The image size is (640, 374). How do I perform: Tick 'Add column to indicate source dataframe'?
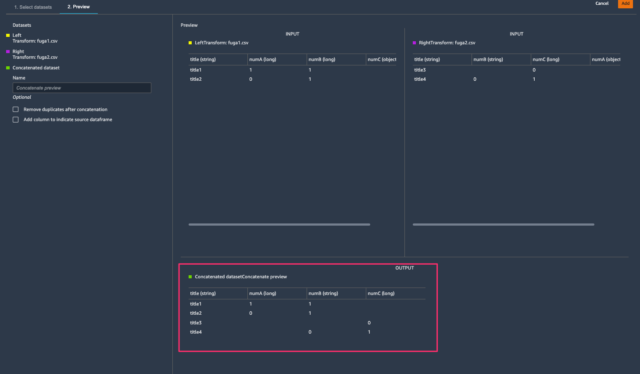(16, 120)
